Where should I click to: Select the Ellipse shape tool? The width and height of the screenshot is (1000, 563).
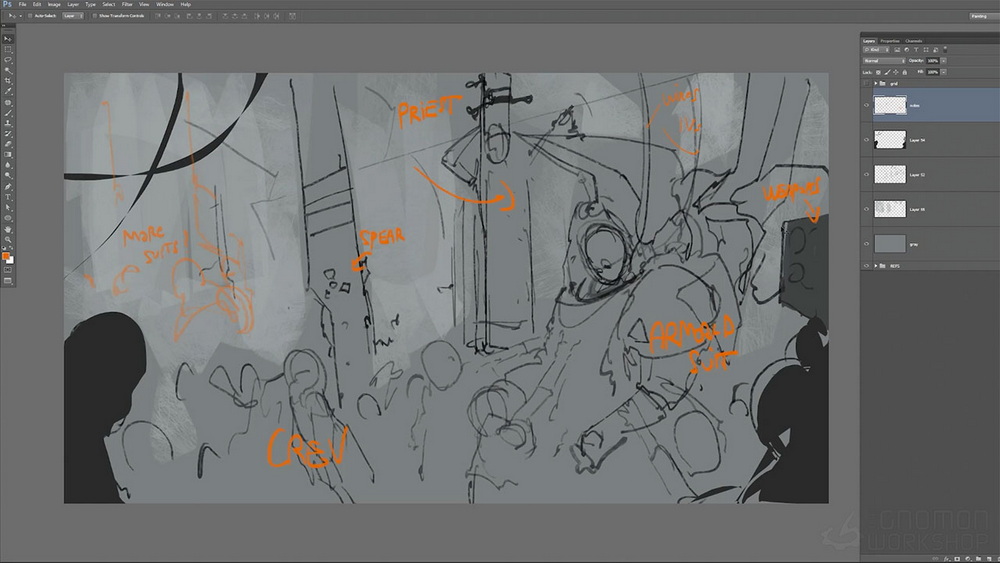(8, 219)
